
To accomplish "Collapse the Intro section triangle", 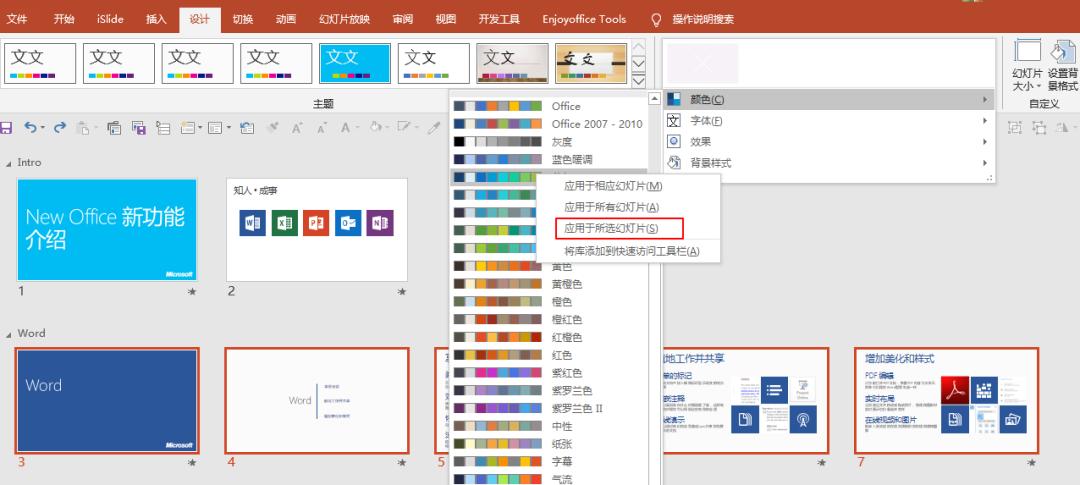I will tap(9, 163).
